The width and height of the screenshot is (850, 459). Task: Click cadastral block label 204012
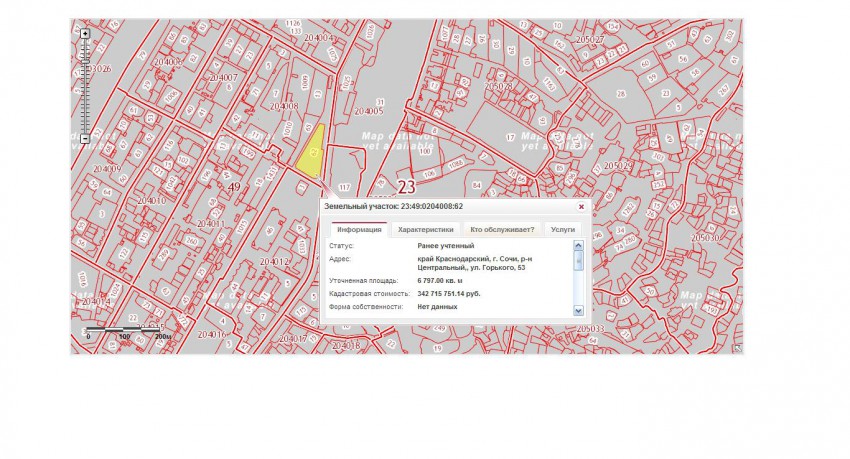(x=273, y=261)
